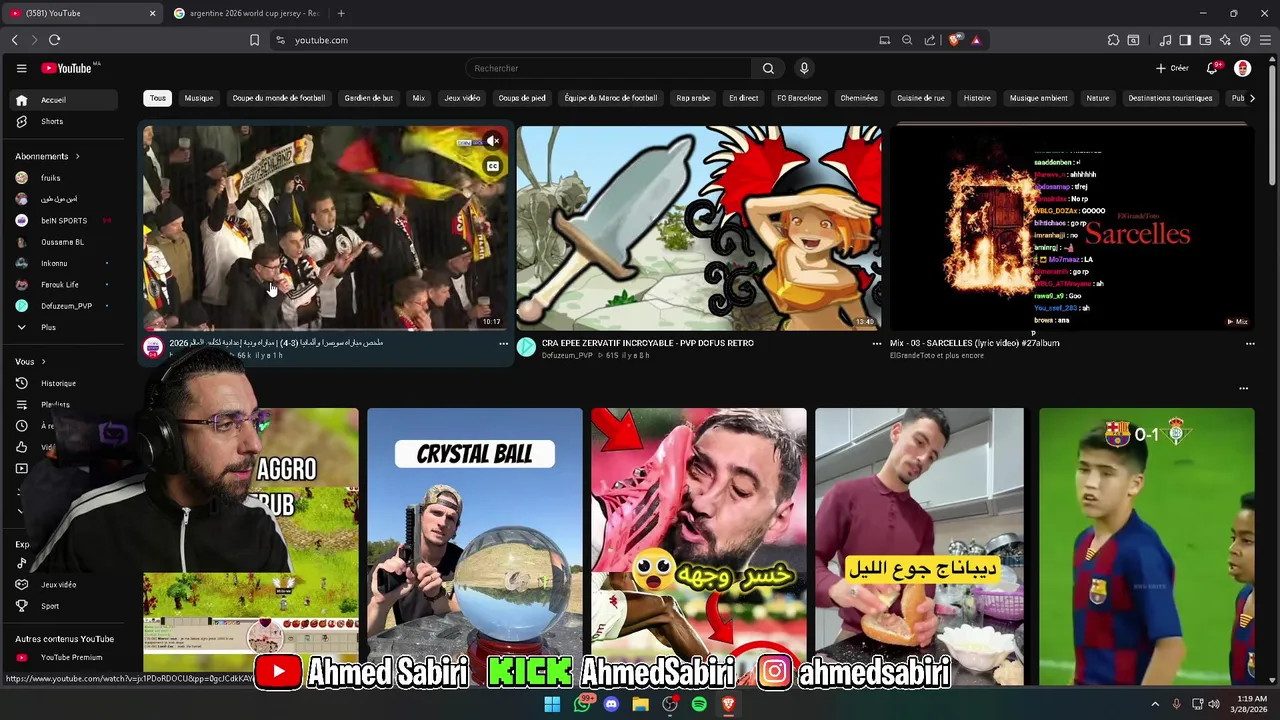Expand the Vous section chevron
Screen dimensions: 1280x720
(x=43, y=362)
